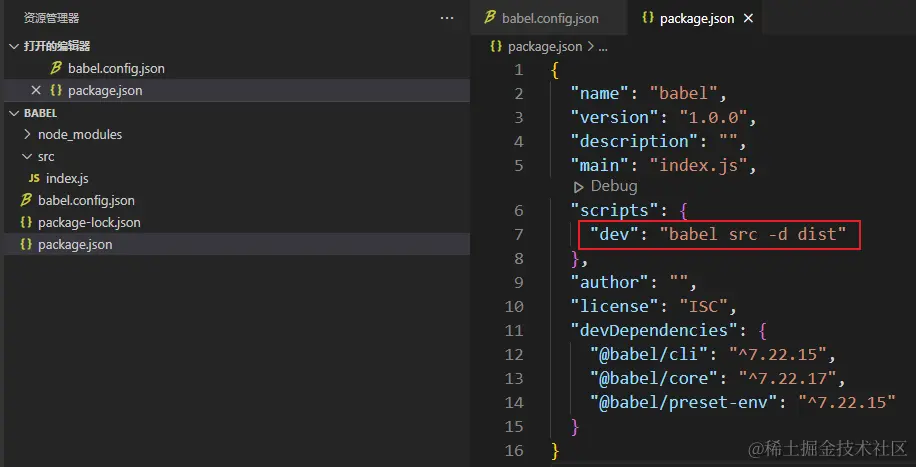Close the package.json editor tab
The width and height of the screenshot is (916, 467).
click(748, 18)
